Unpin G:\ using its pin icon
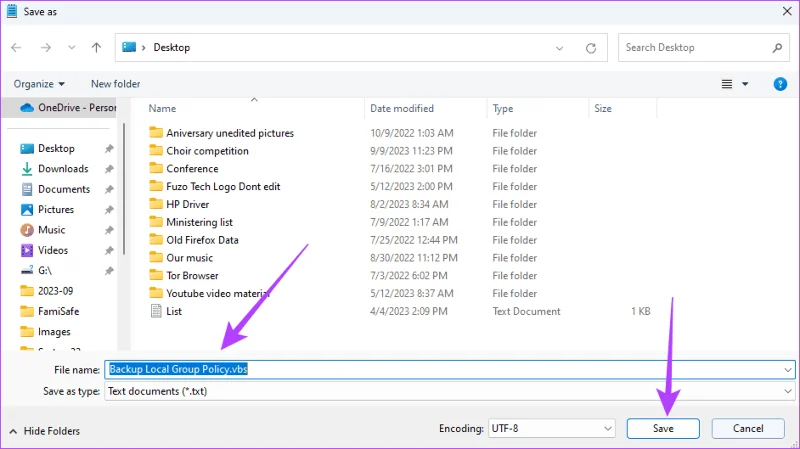This screenshot has width=800, height=449. [x=109, y=271]
